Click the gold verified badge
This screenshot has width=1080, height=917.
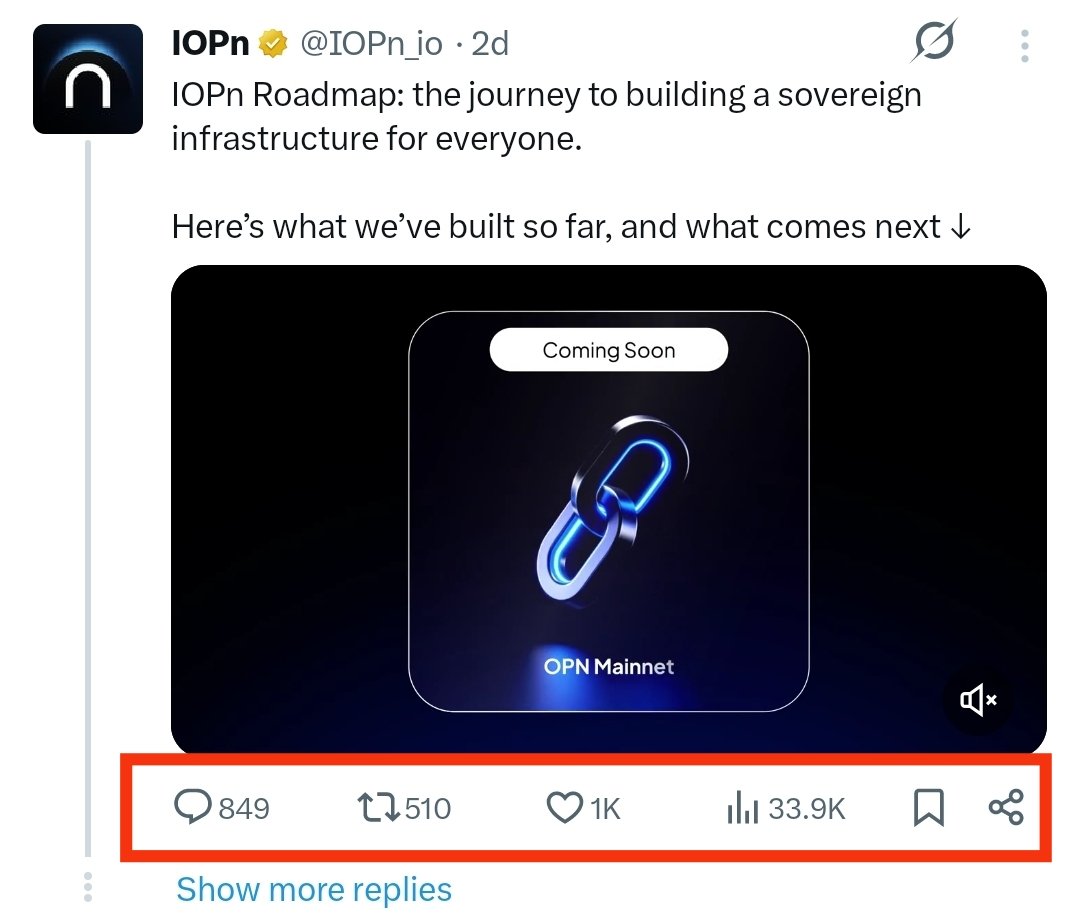click(x=272, y=44)
